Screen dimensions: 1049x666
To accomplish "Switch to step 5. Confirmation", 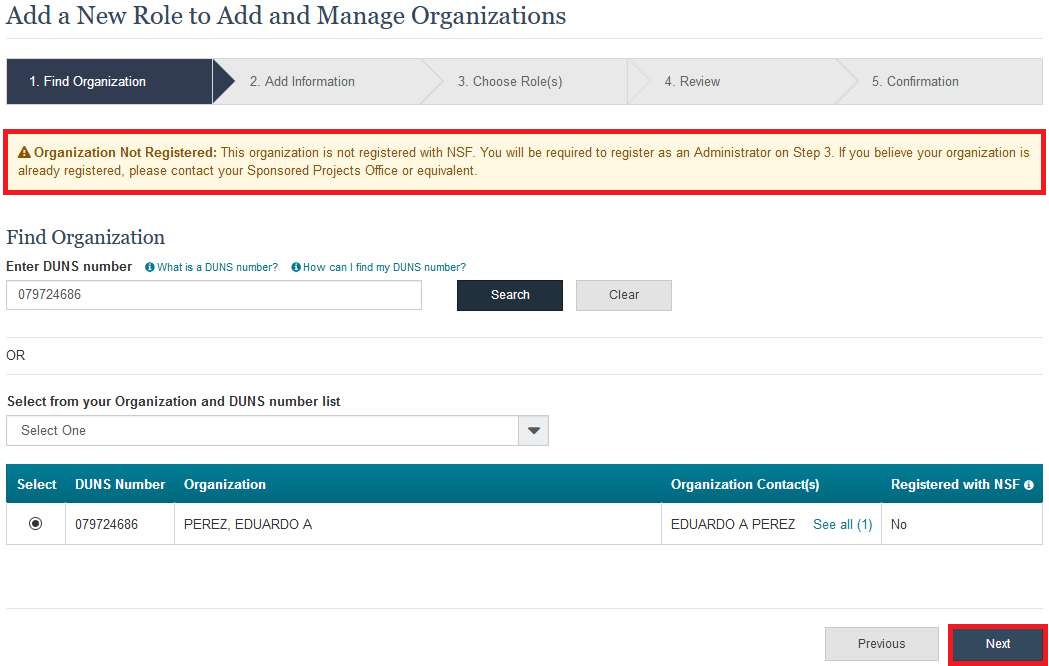I will click(x=915, y=82).
